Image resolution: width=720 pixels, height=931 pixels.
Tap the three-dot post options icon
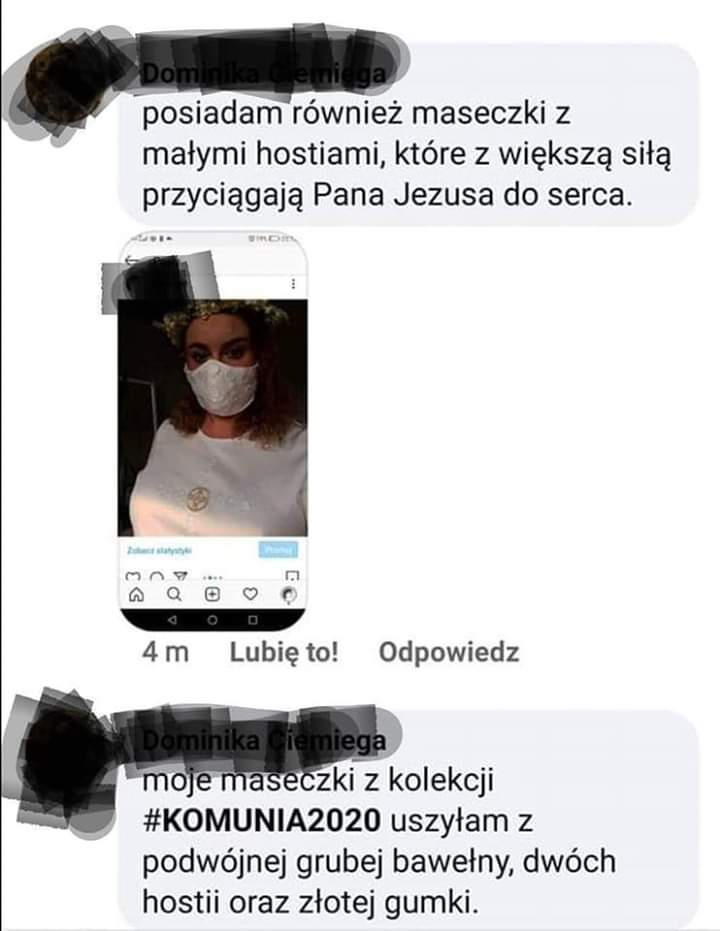[293, 284]
